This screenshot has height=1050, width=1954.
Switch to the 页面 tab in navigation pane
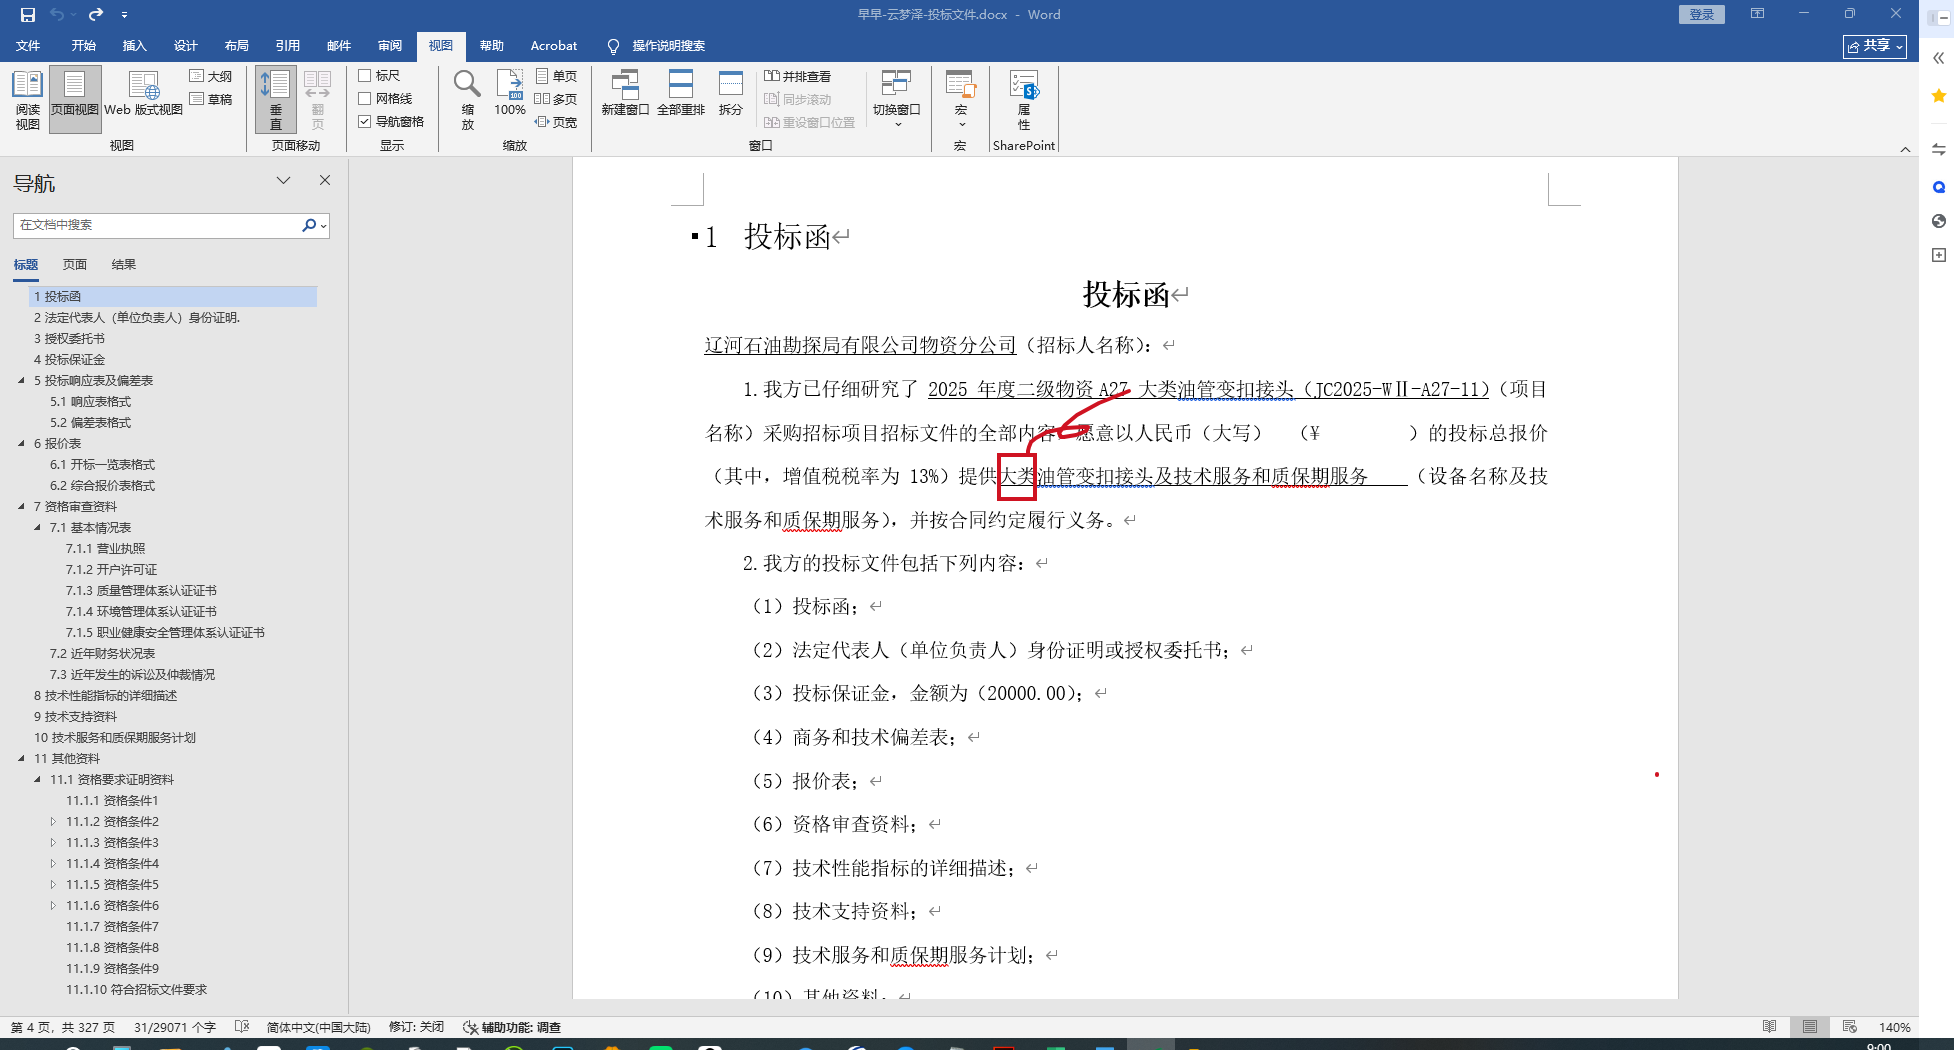[75, 265]
